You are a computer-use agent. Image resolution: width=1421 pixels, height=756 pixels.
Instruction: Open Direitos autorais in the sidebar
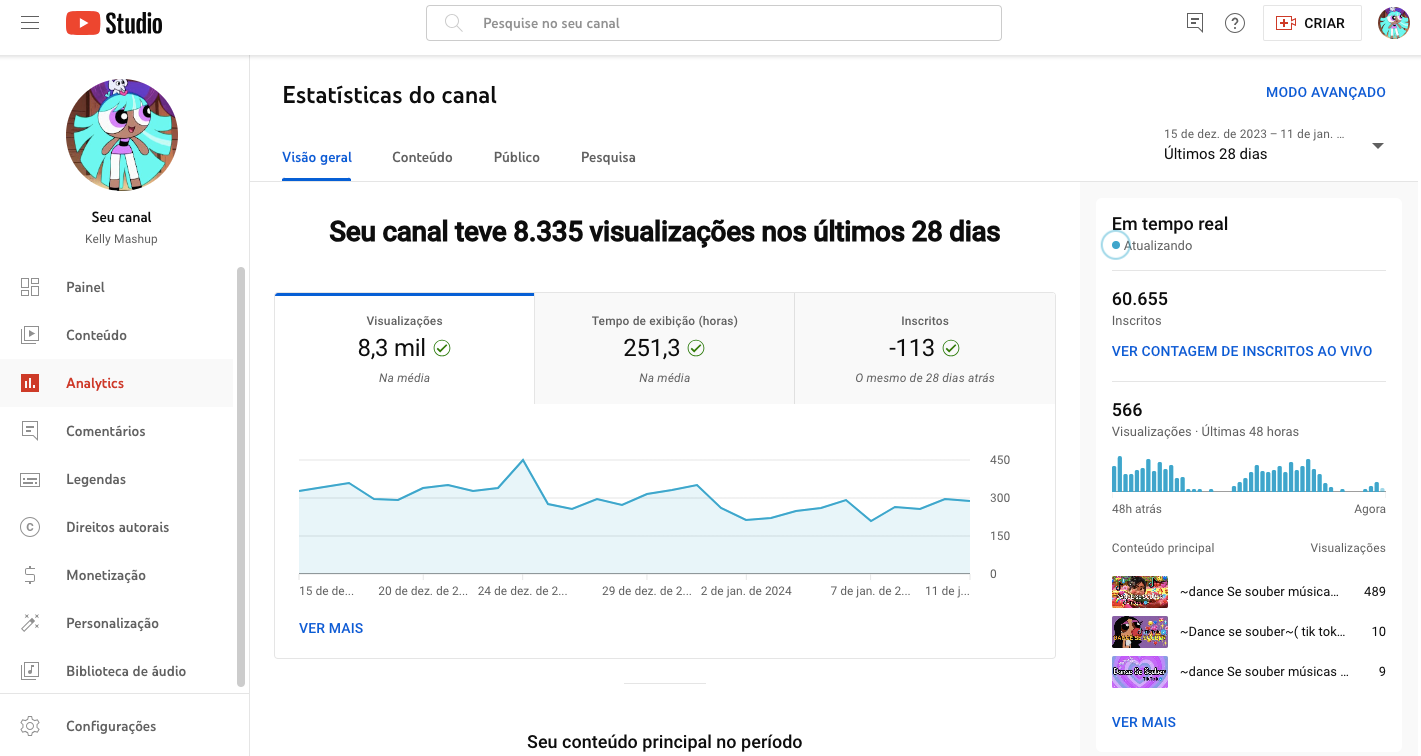pyautogui.click(x=117, y=527)
